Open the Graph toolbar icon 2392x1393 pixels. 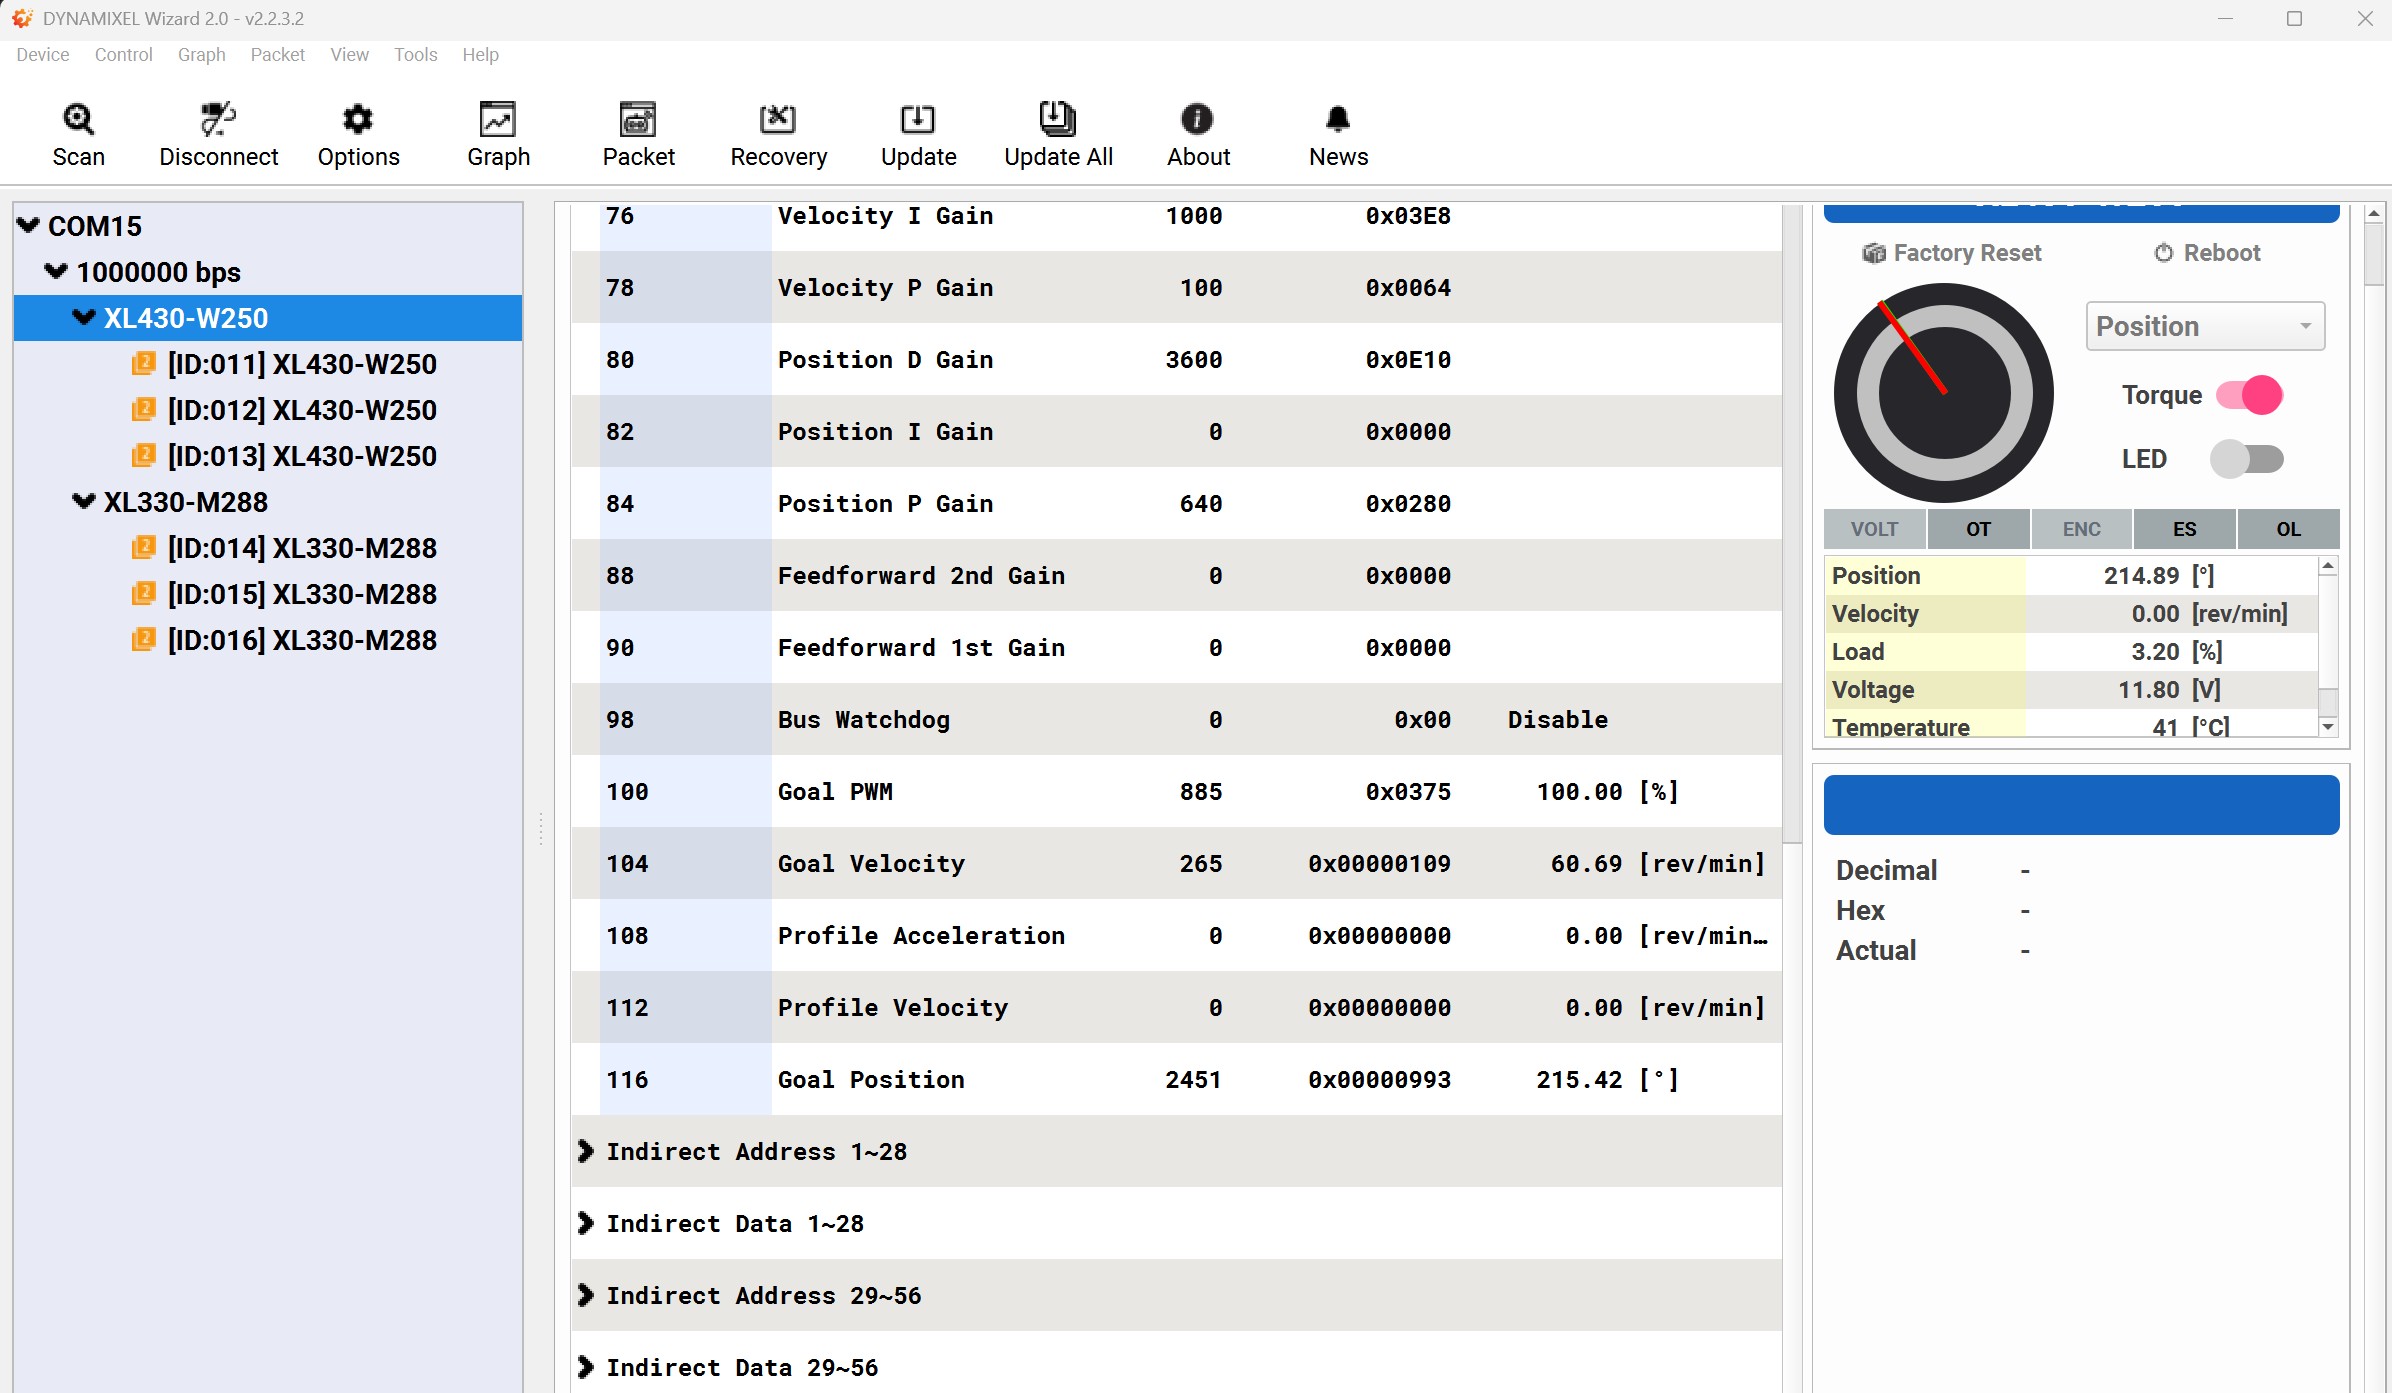pos(497,120)
